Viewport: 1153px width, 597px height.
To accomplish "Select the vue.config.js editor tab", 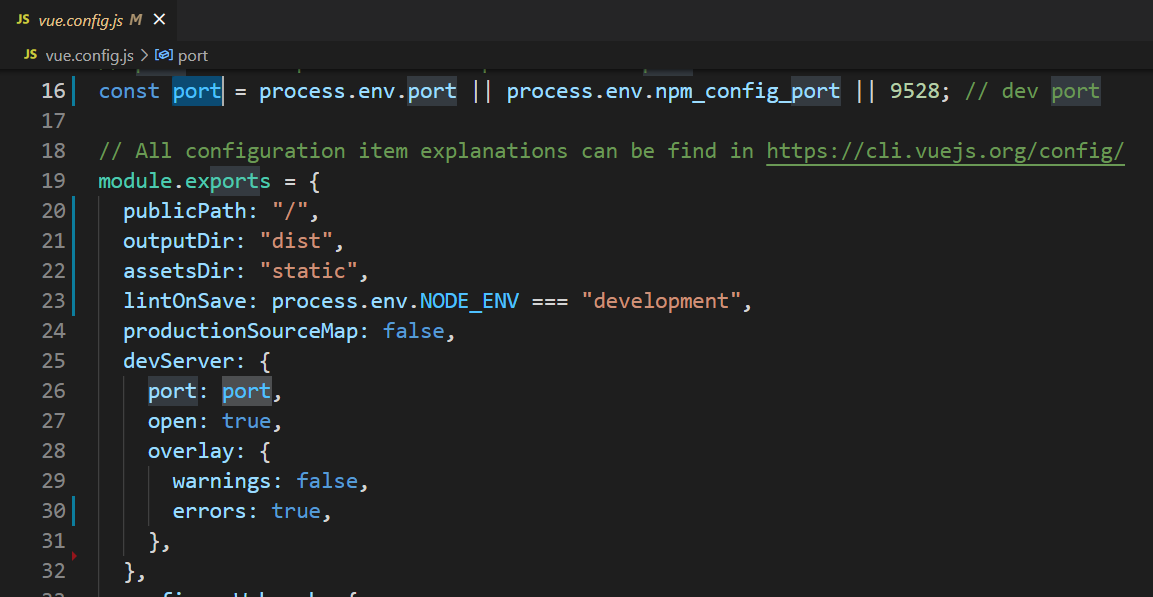I will tap(88, 20).
